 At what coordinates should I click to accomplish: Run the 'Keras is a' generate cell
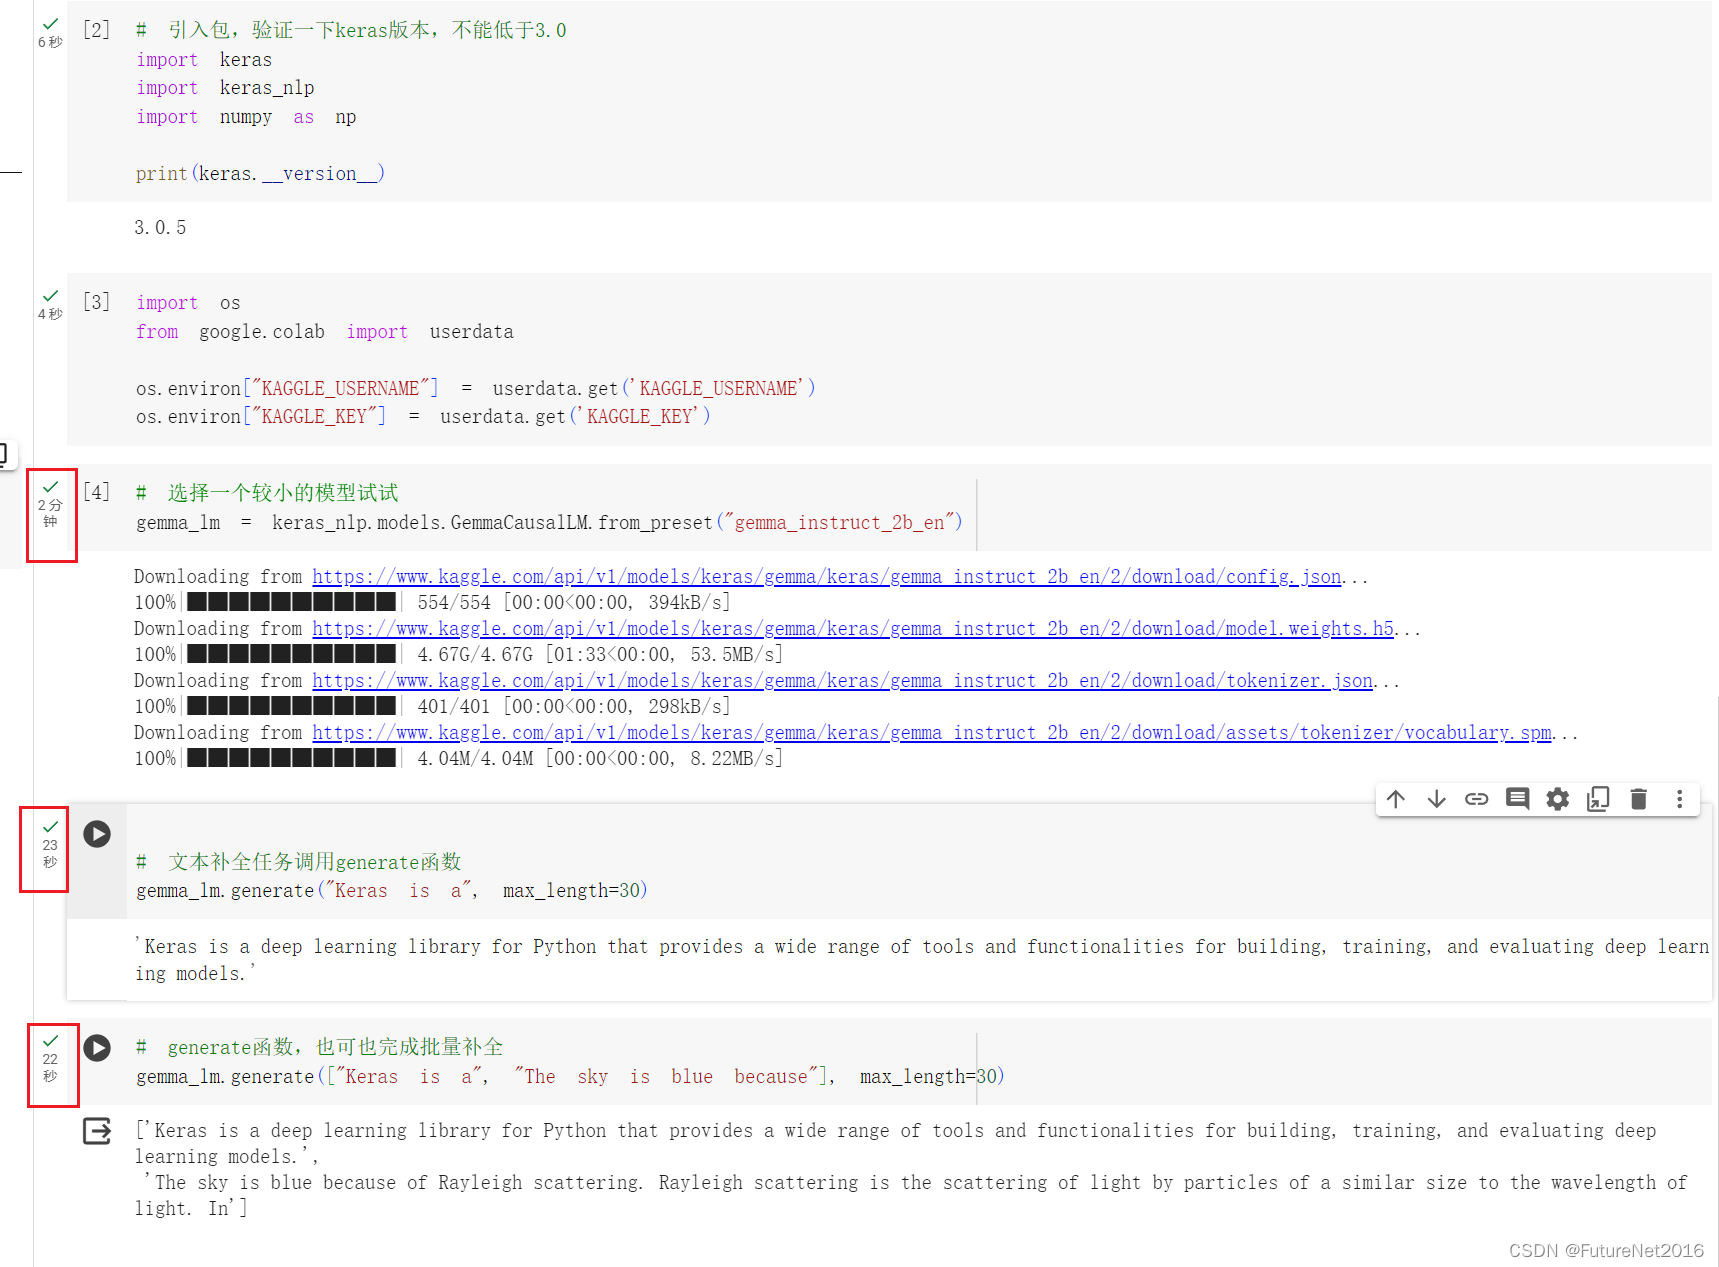(x=97, y=833)
